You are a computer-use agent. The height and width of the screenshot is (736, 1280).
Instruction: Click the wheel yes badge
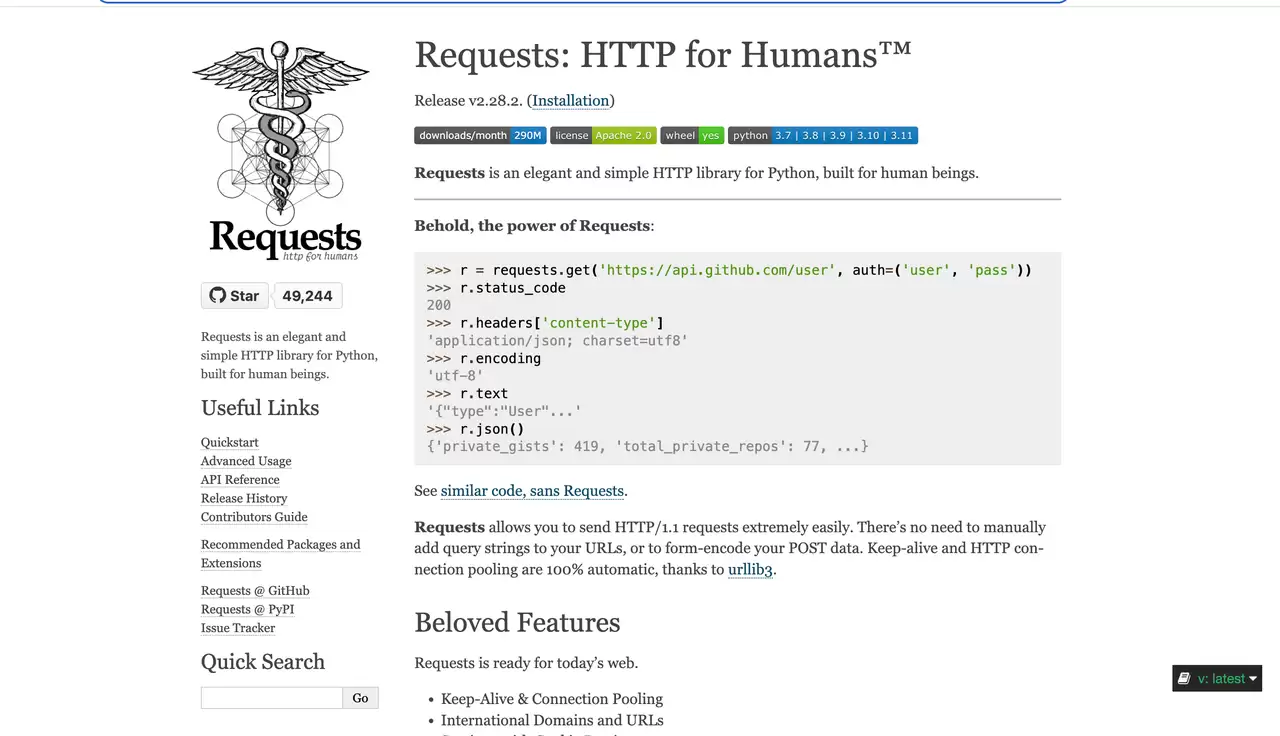tap(692, 135)
